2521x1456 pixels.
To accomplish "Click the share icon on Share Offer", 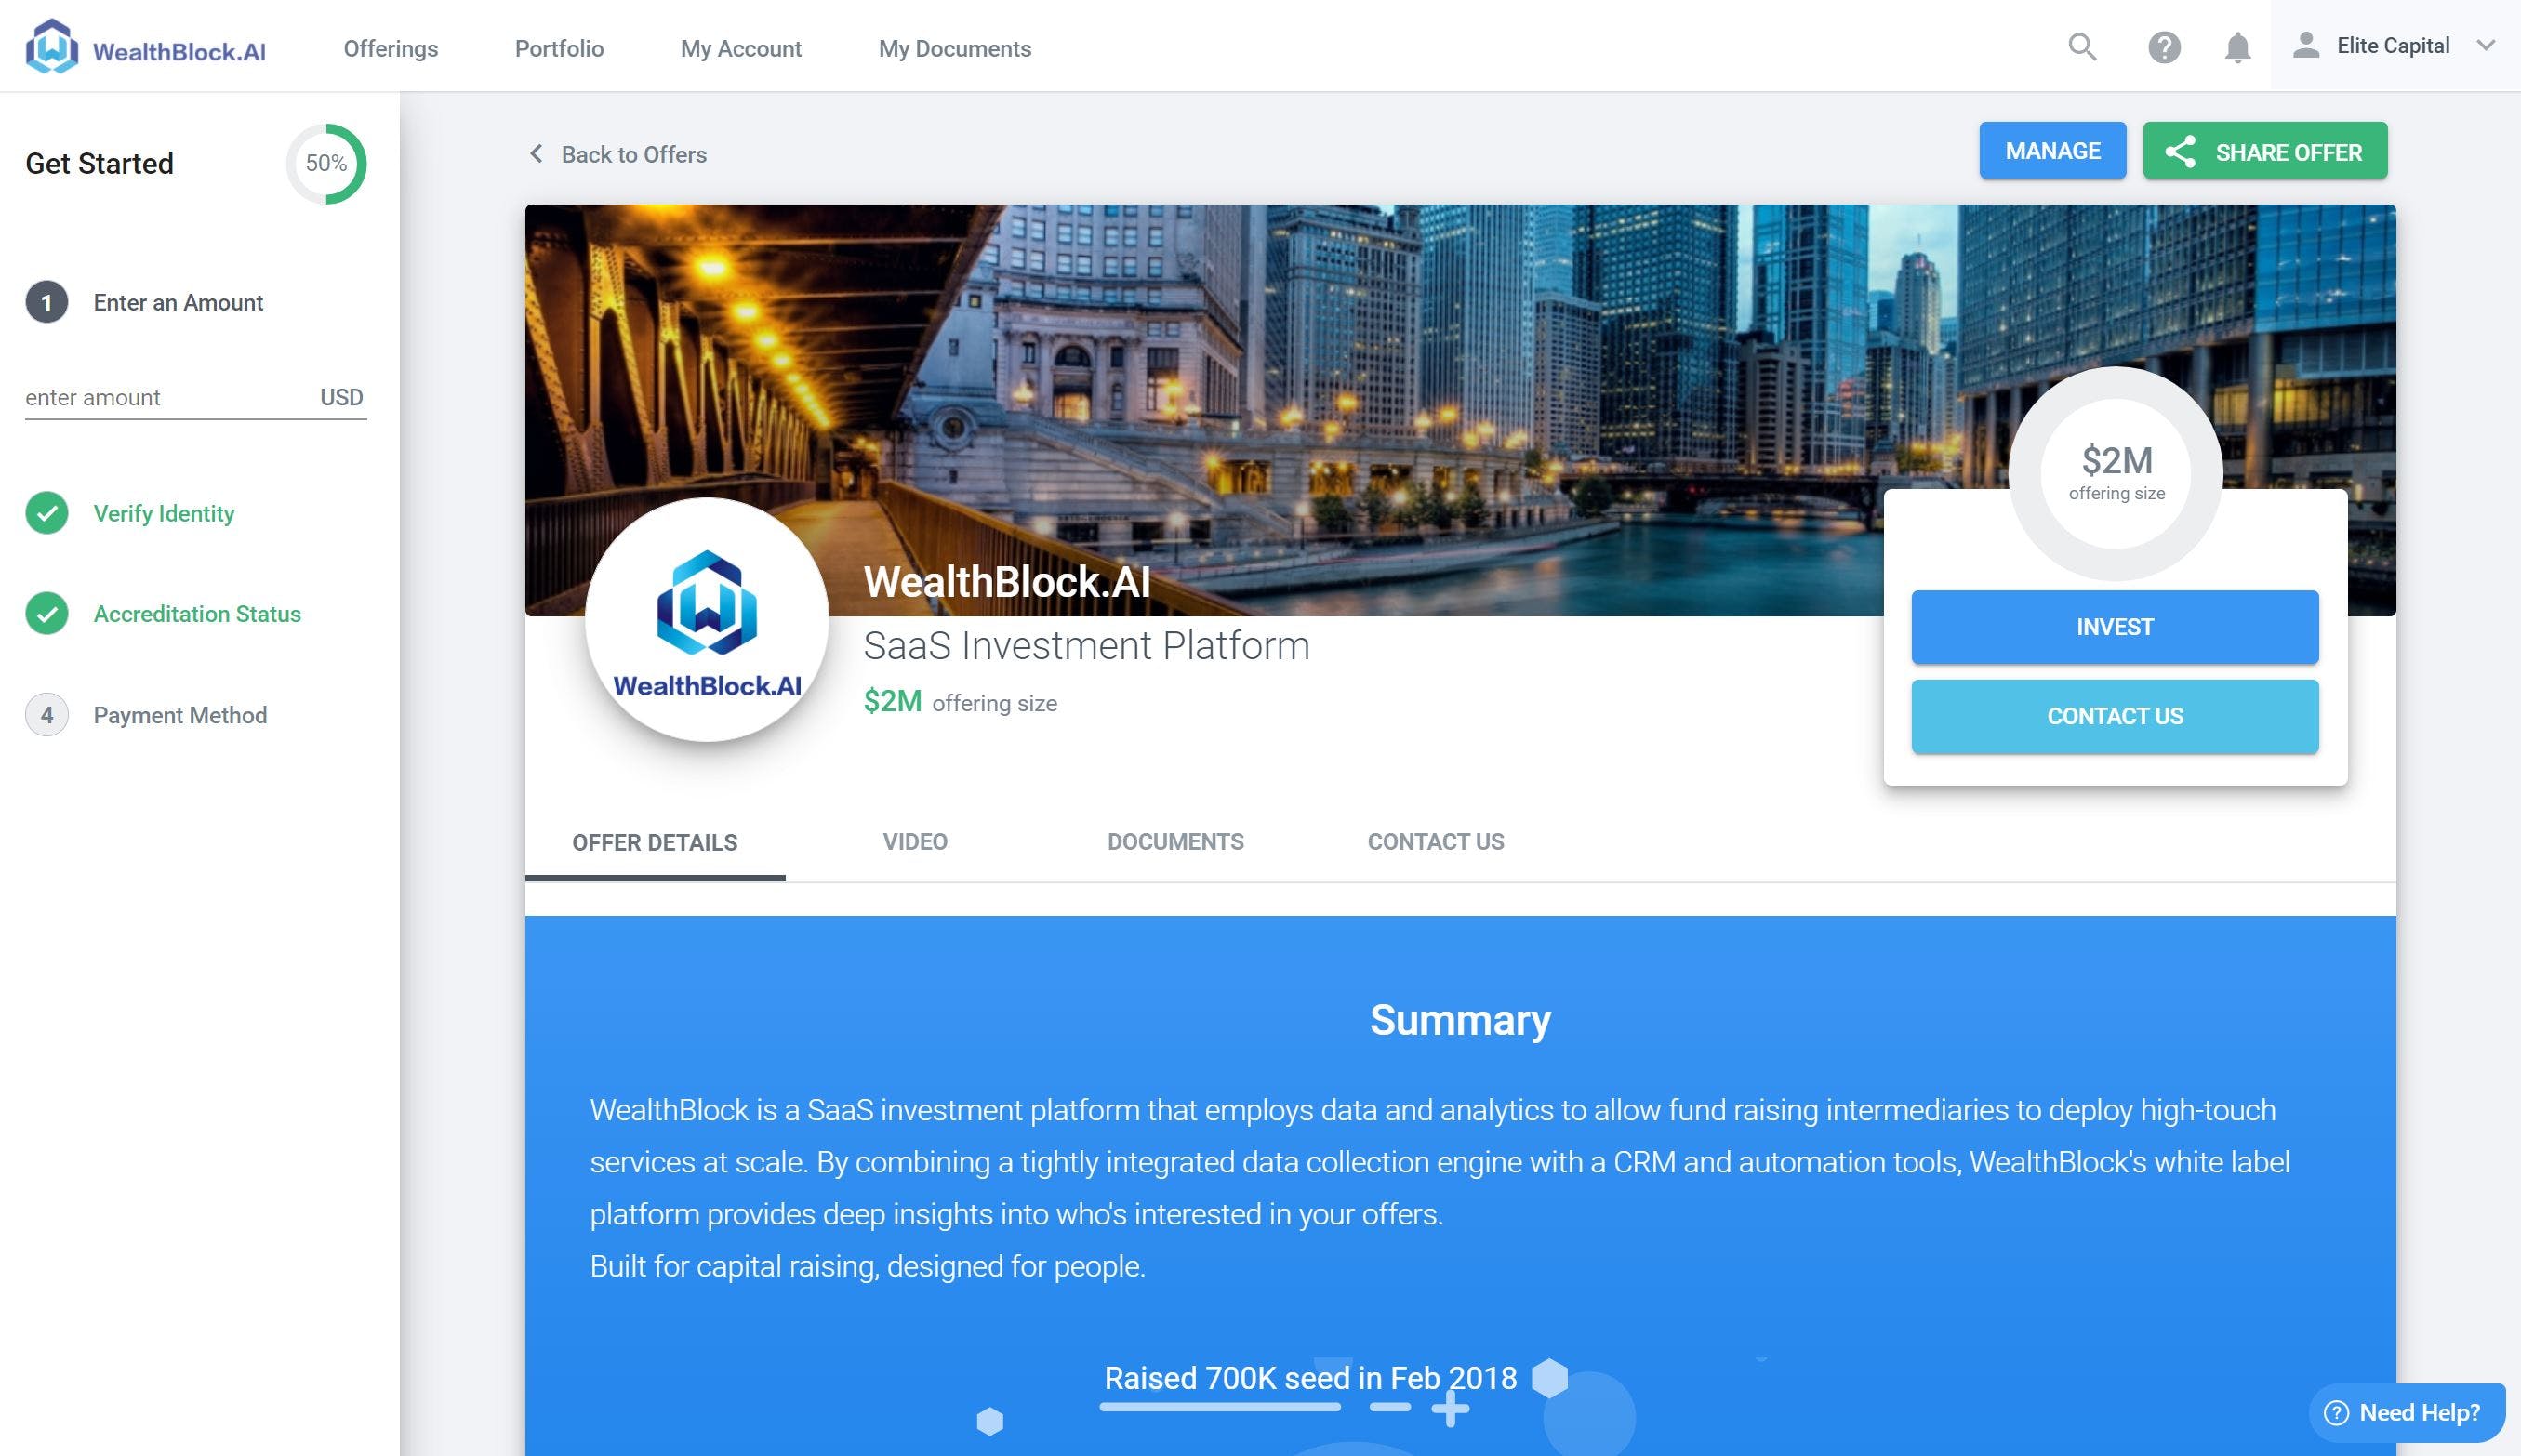I will pos(2180,152).
